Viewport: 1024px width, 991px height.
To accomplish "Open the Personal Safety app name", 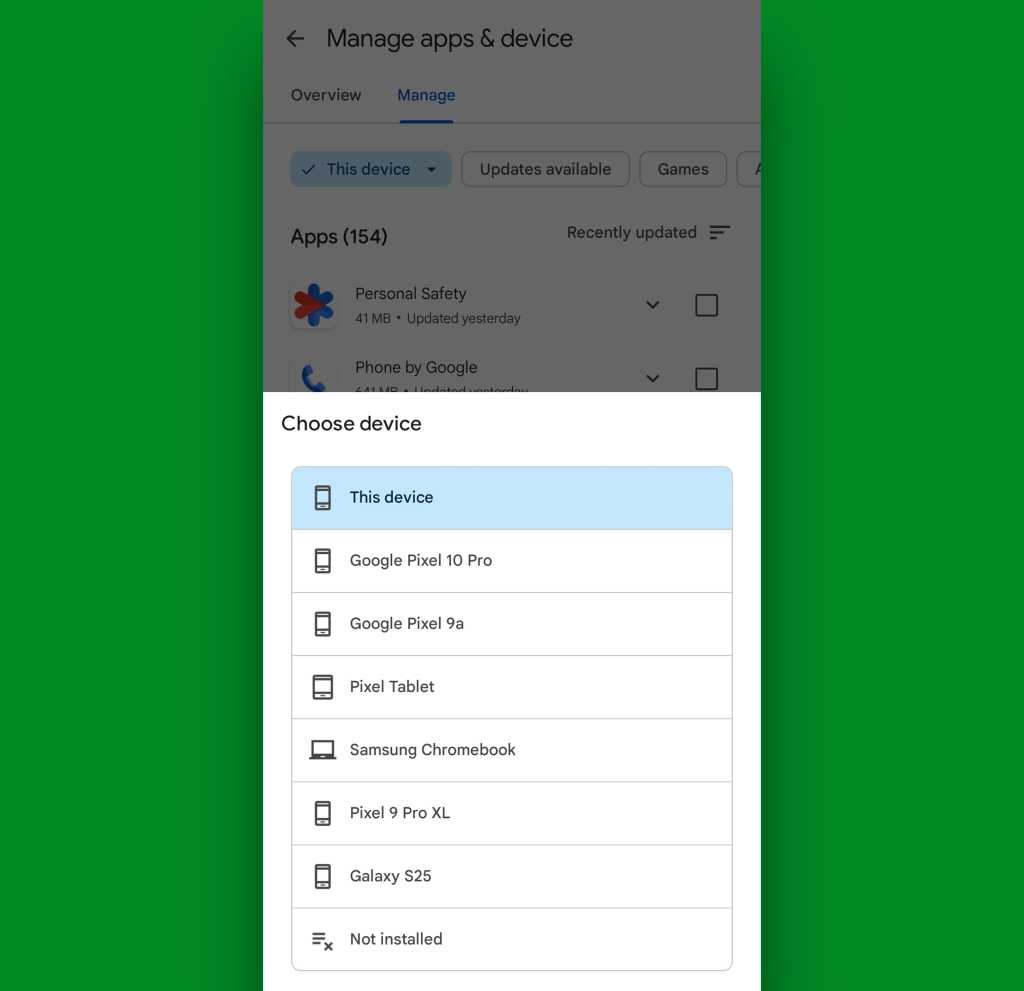I will tap(411, 294).
